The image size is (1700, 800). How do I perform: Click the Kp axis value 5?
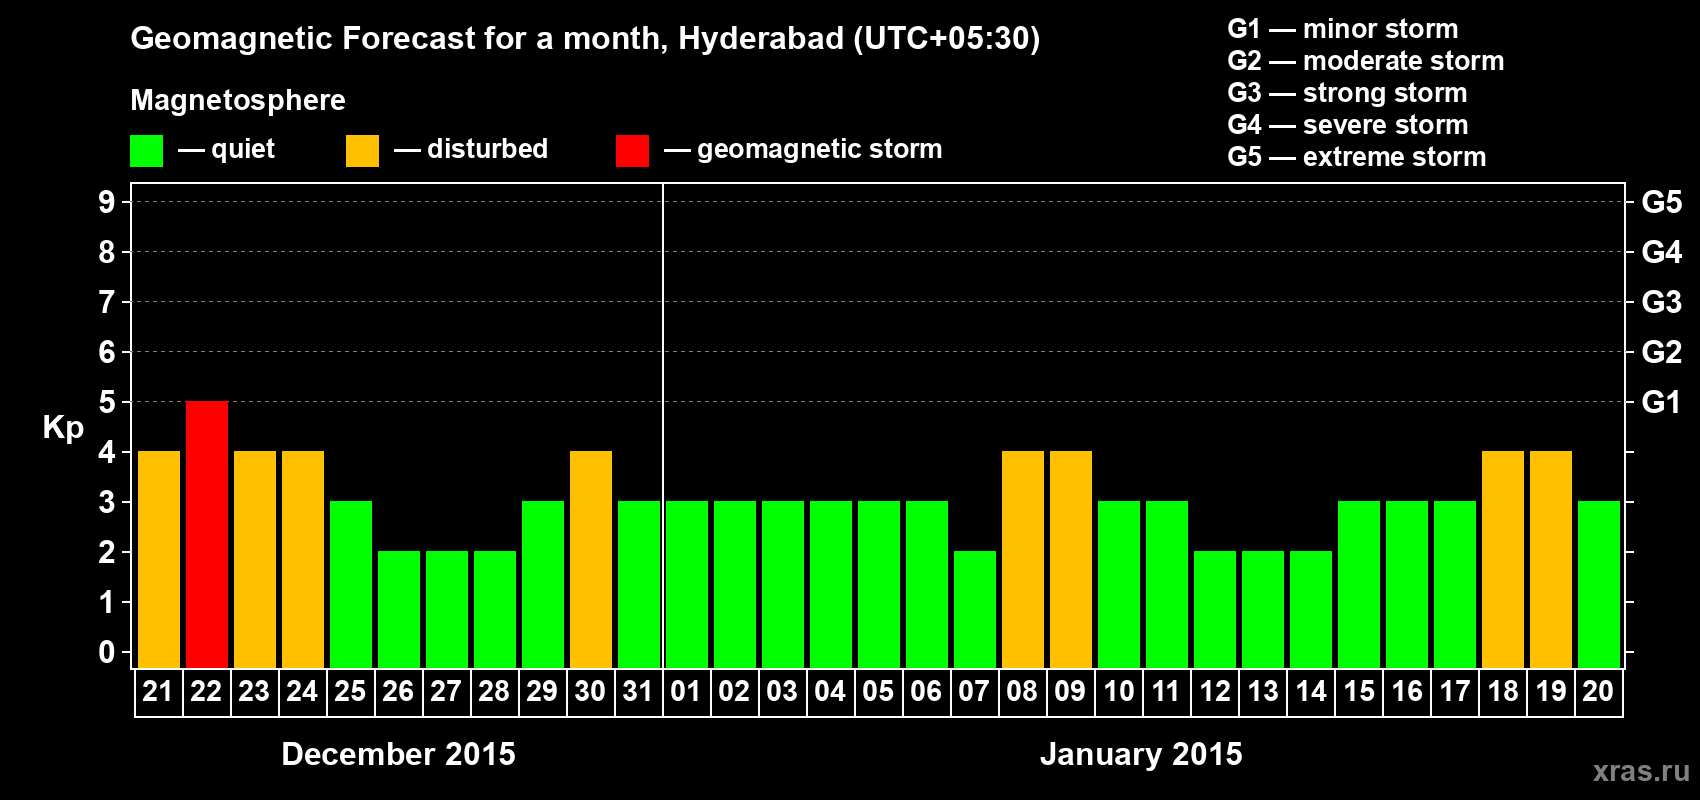pos(107,402)
